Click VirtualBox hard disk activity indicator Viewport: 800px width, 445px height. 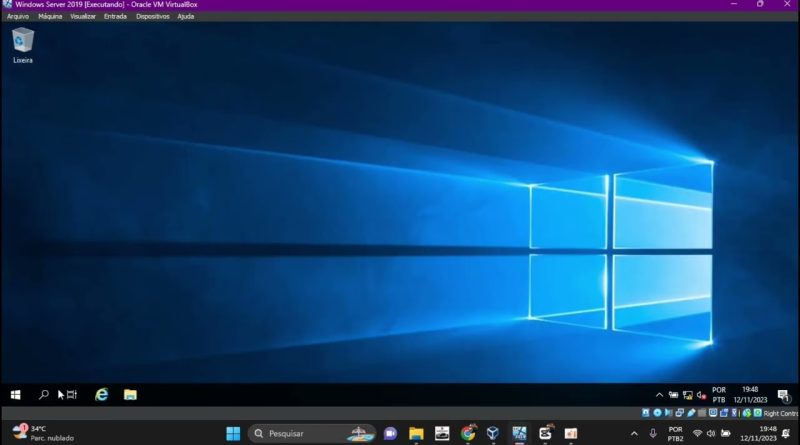(x=645, y=413)
